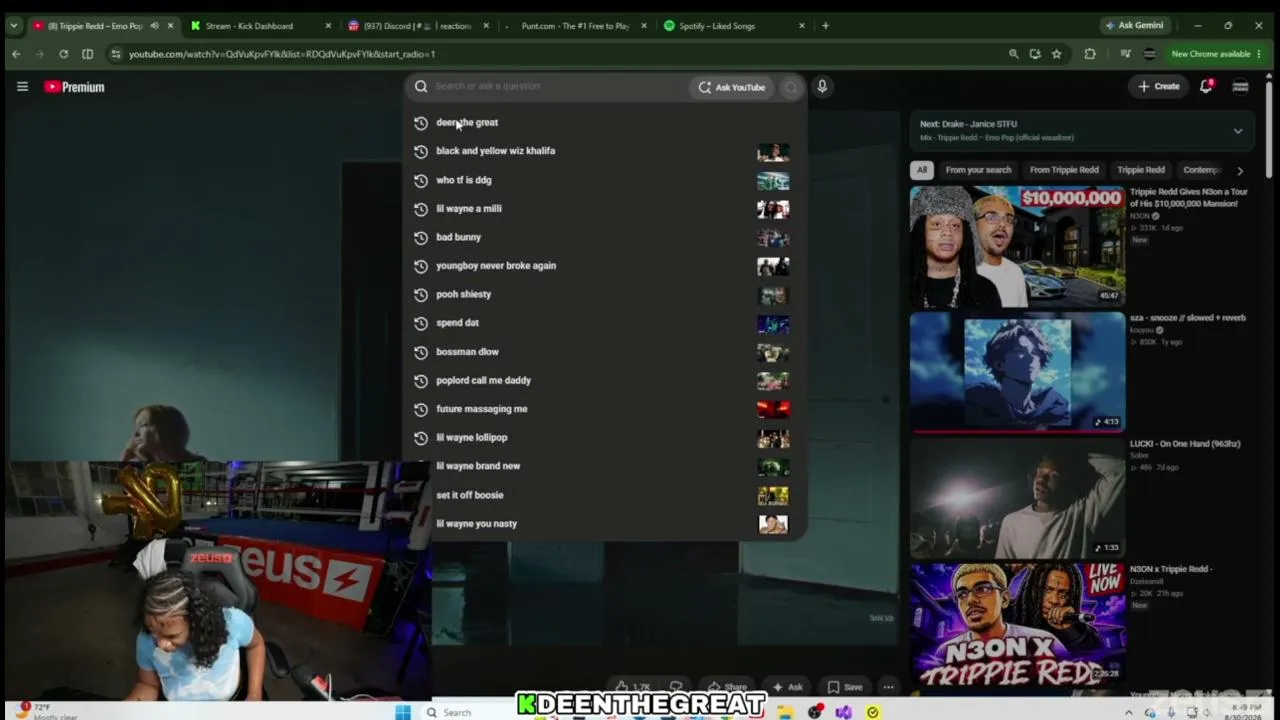
Task: Open the Chrome zoom magnifier icon
Action: 1013,54
